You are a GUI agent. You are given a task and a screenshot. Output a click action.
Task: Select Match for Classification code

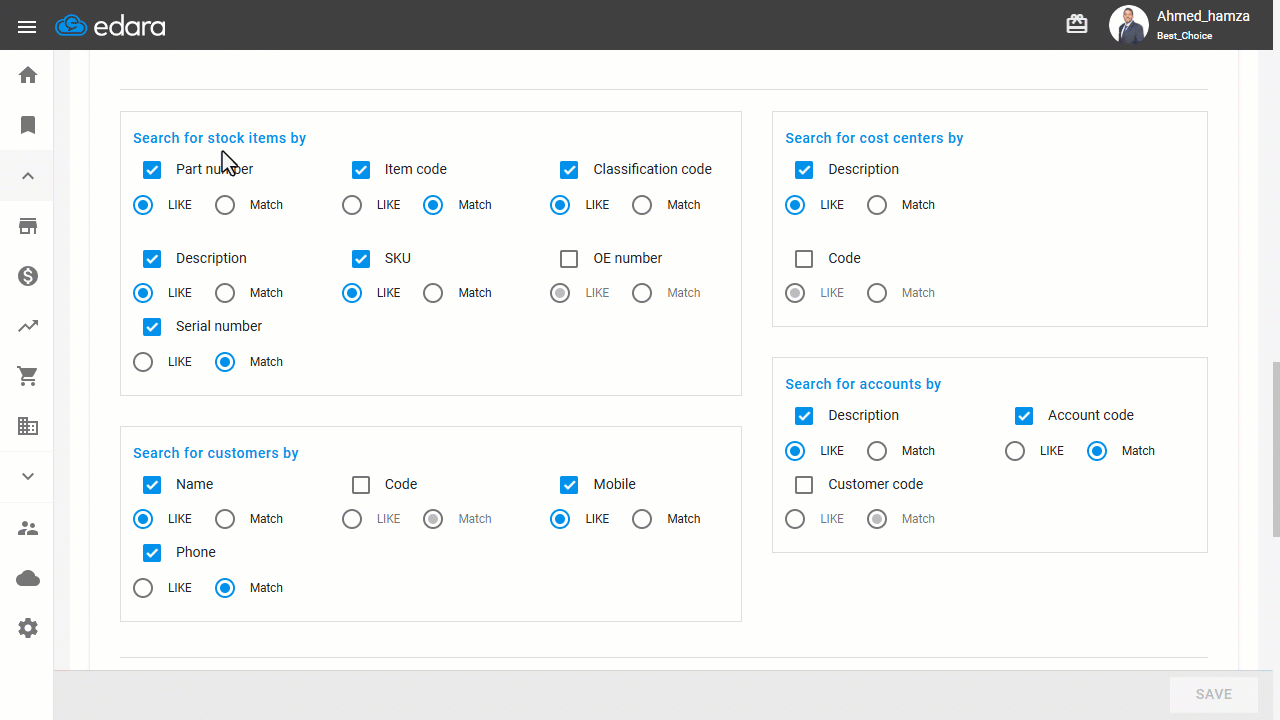642,205
